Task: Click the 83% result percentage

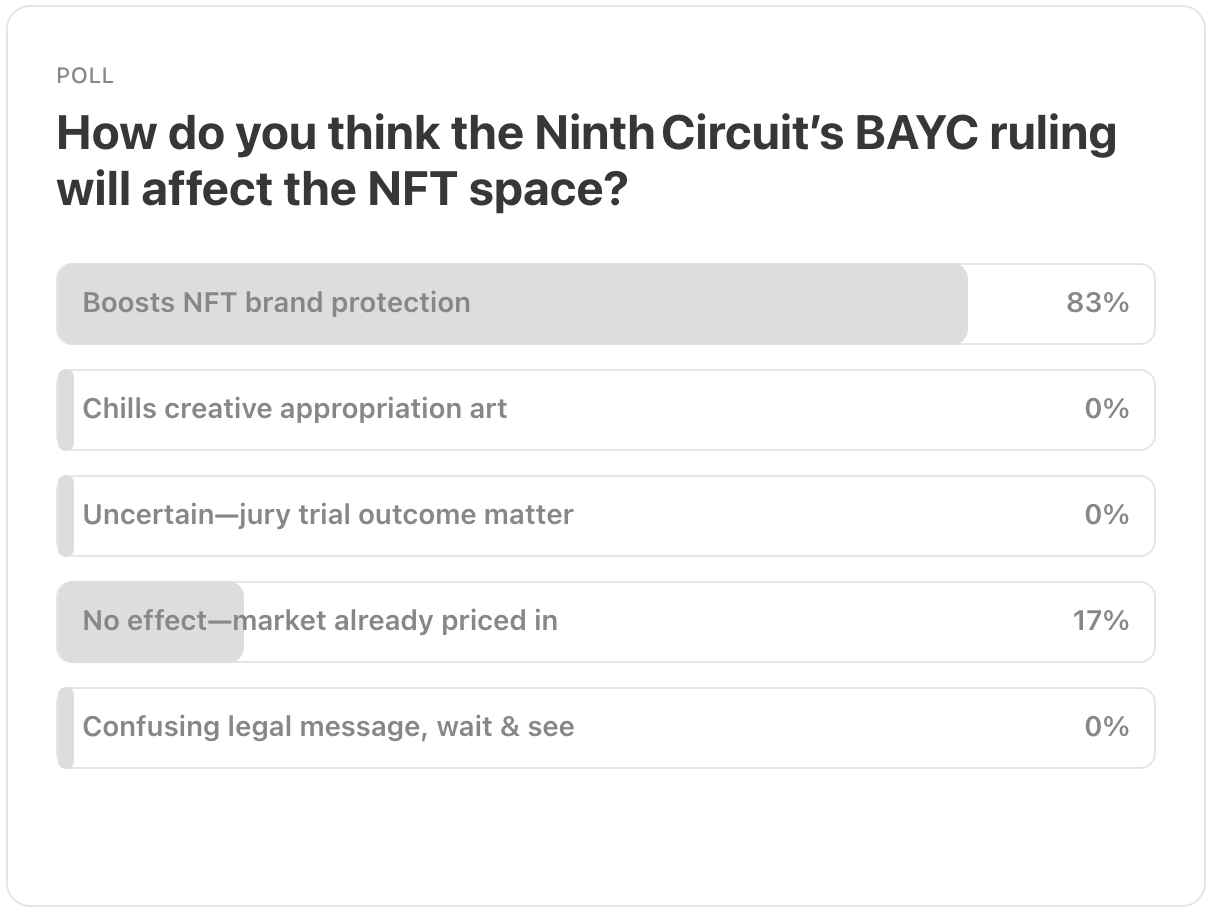Action: point(1097,303)
